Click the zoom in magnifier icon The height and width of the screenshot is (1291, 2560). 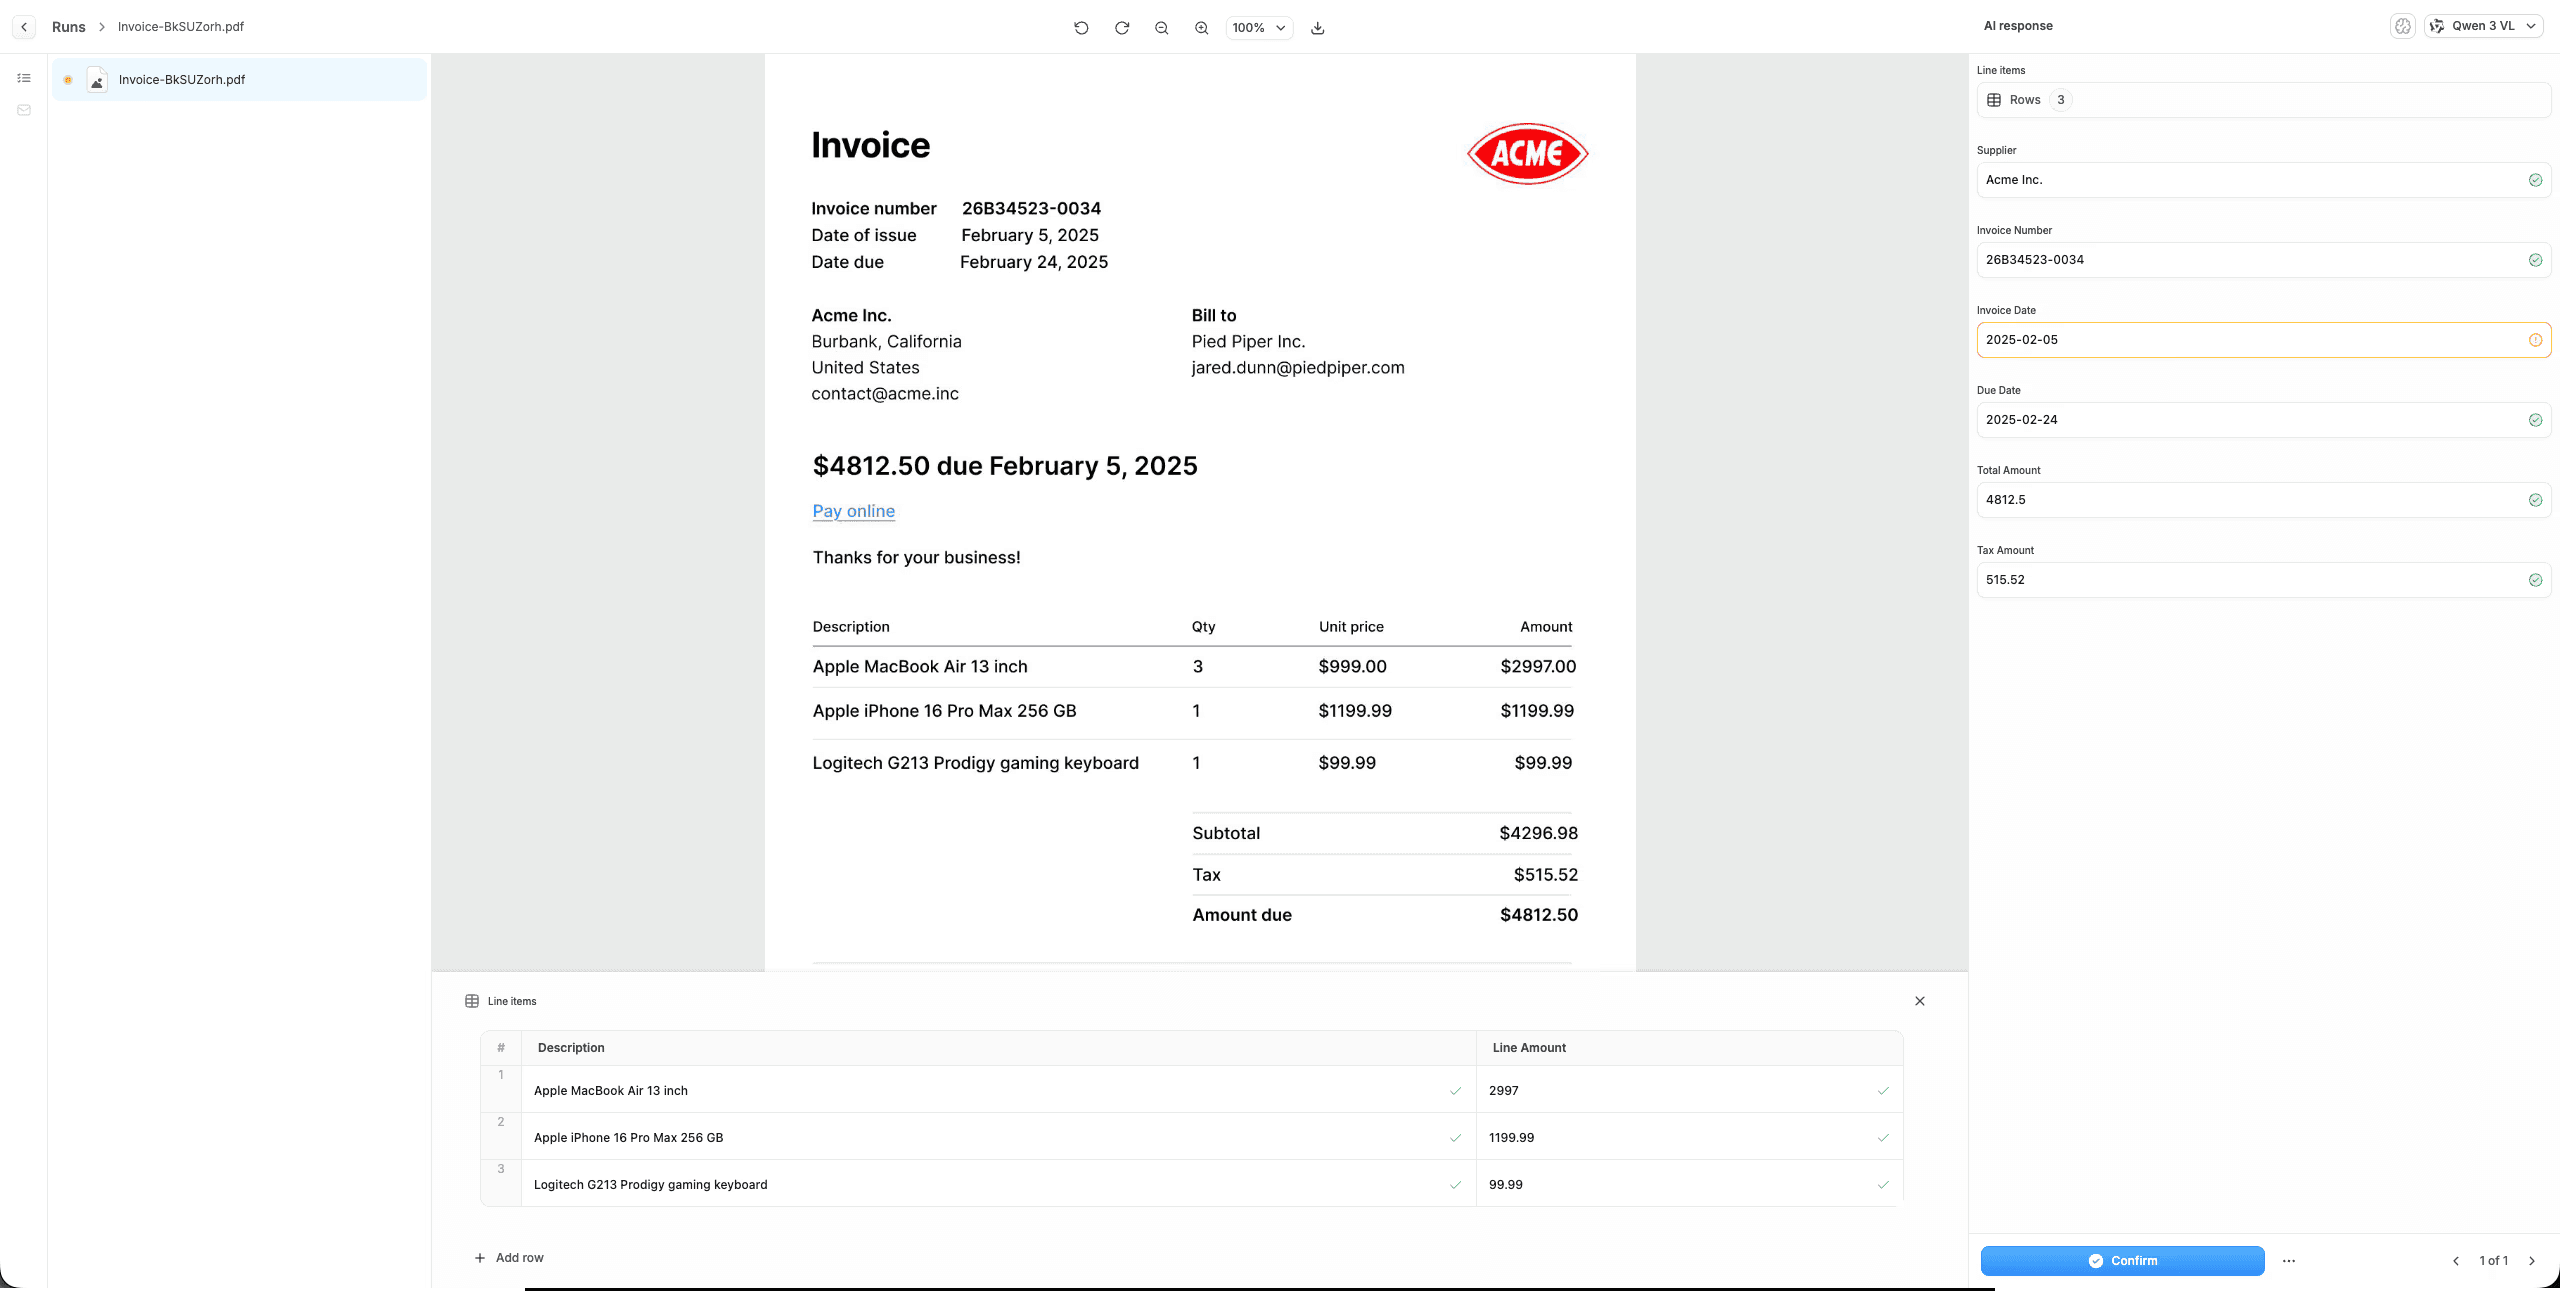pyautogui.click(x=1201, y=28)
